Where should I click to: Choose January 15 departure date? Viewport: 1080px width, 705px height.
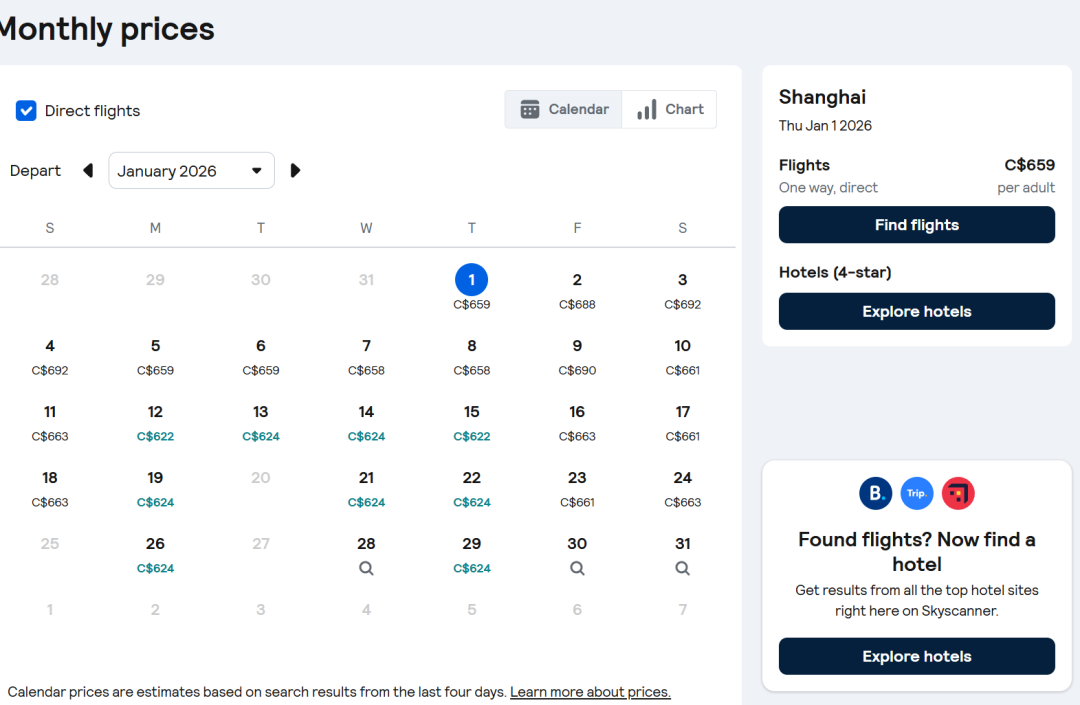471,422
